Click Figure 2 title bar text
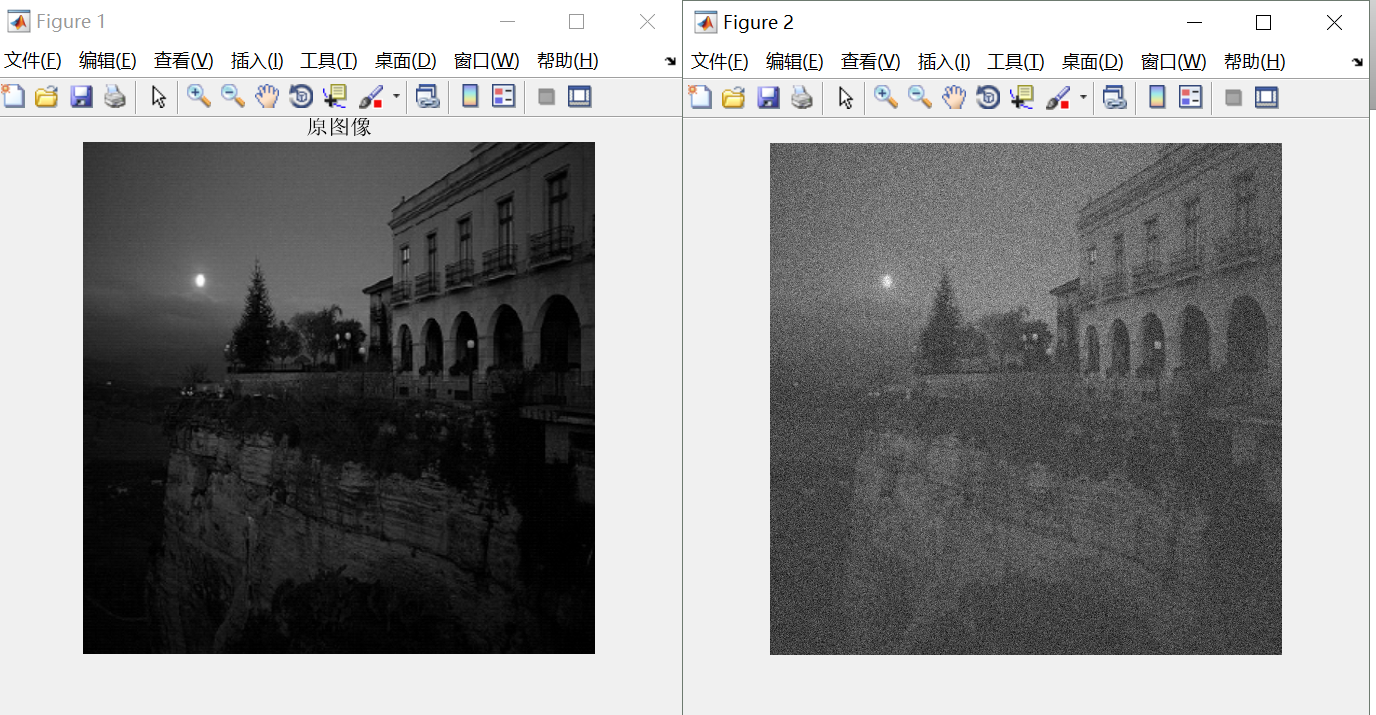 click(x=758, y=22)
